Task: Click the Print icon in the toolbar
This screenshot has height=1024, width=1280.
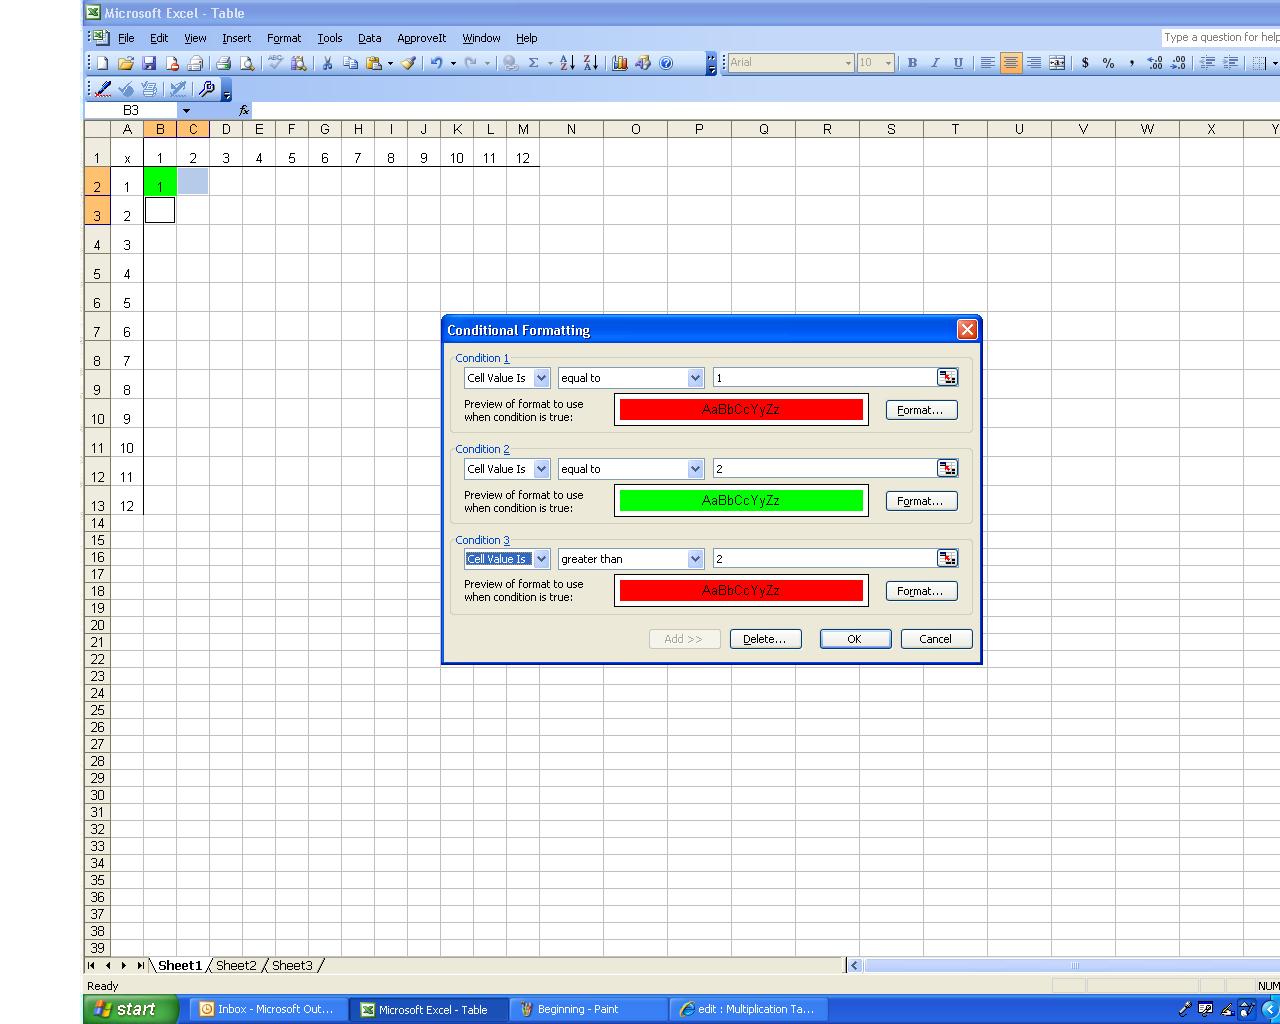Action: pos(223,63)
